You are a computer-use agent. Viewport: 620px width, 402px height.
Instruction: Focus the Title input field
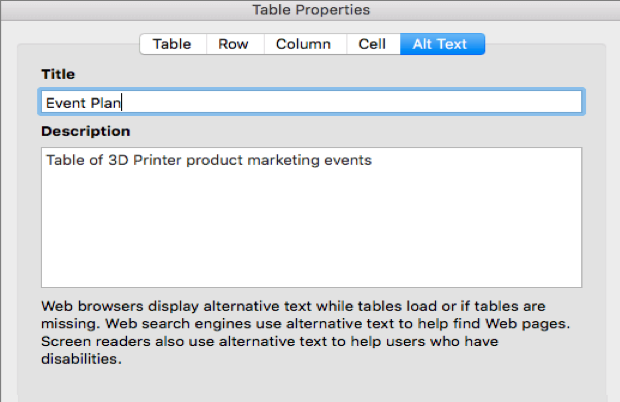pyautogui.click(x=350, y=102)
